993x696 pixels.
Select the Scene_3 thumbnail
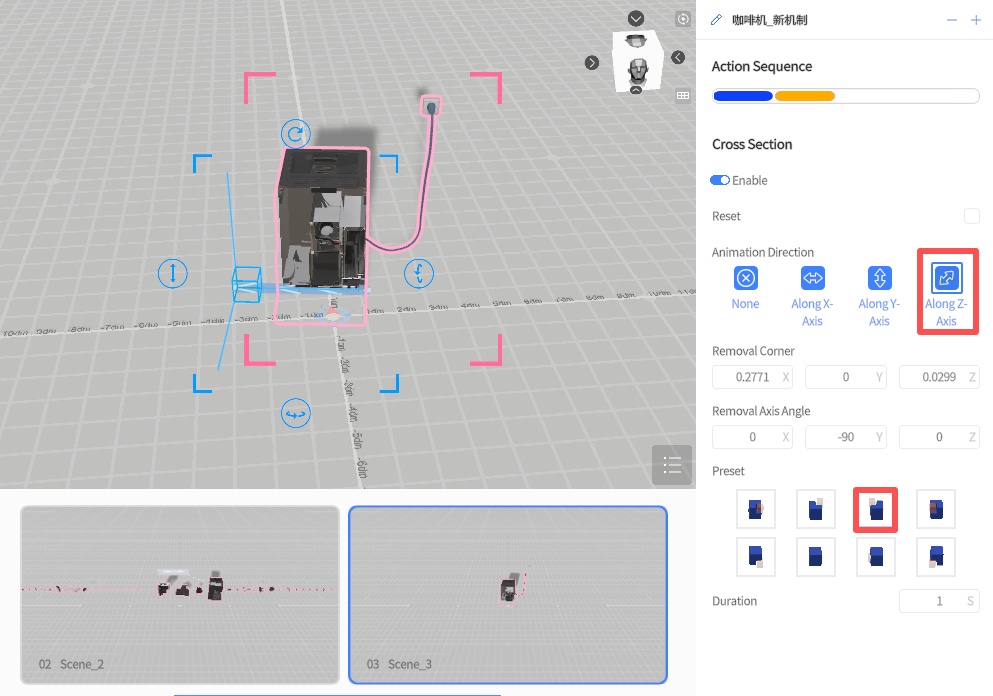click(x=507, y=594)
